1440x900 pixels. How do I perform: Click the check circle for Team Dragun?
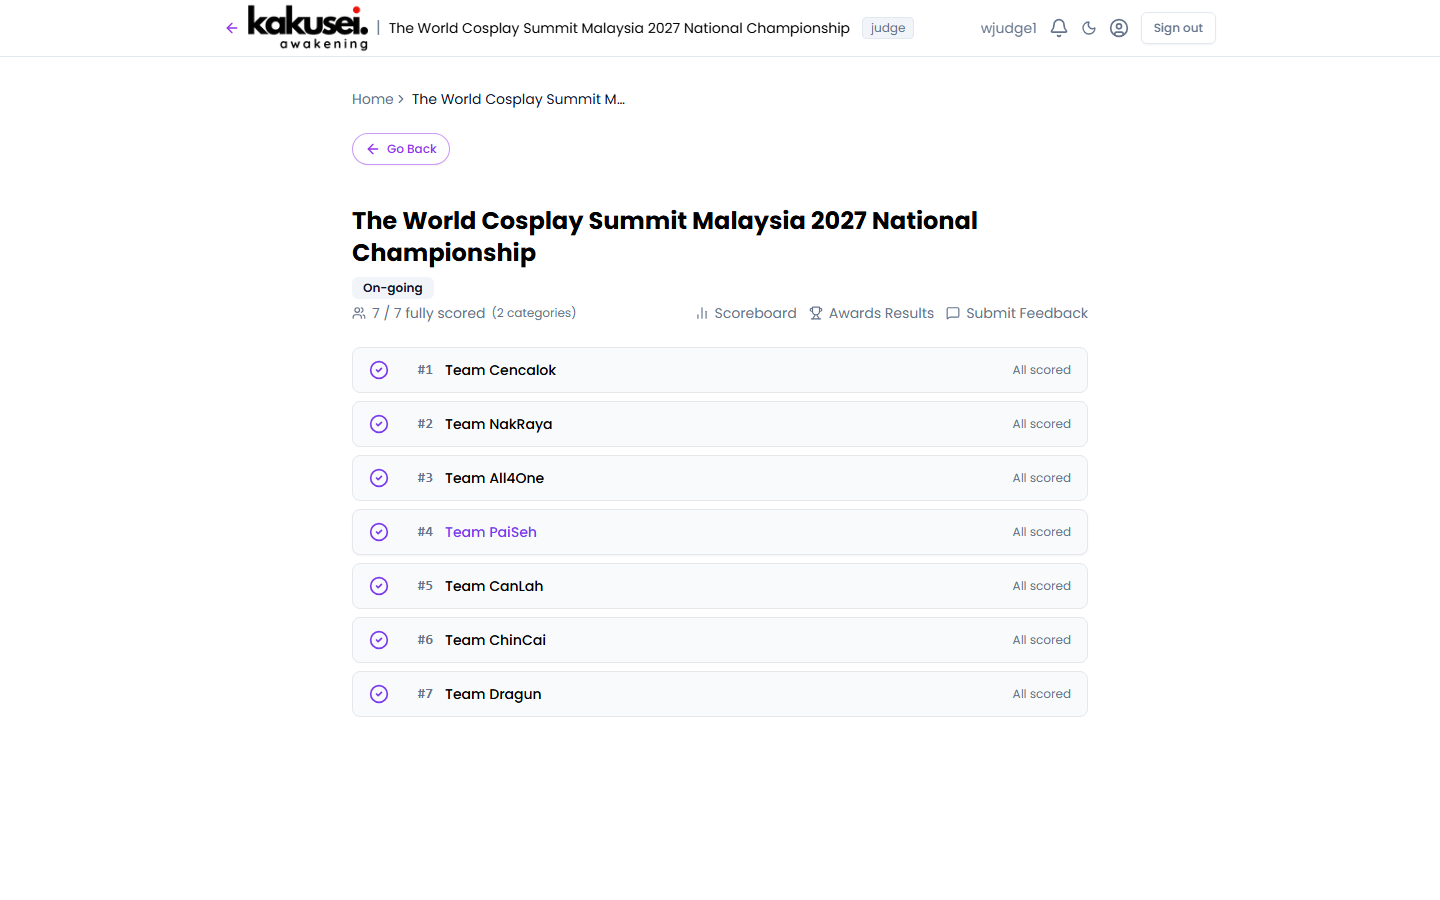coord(379,694)
